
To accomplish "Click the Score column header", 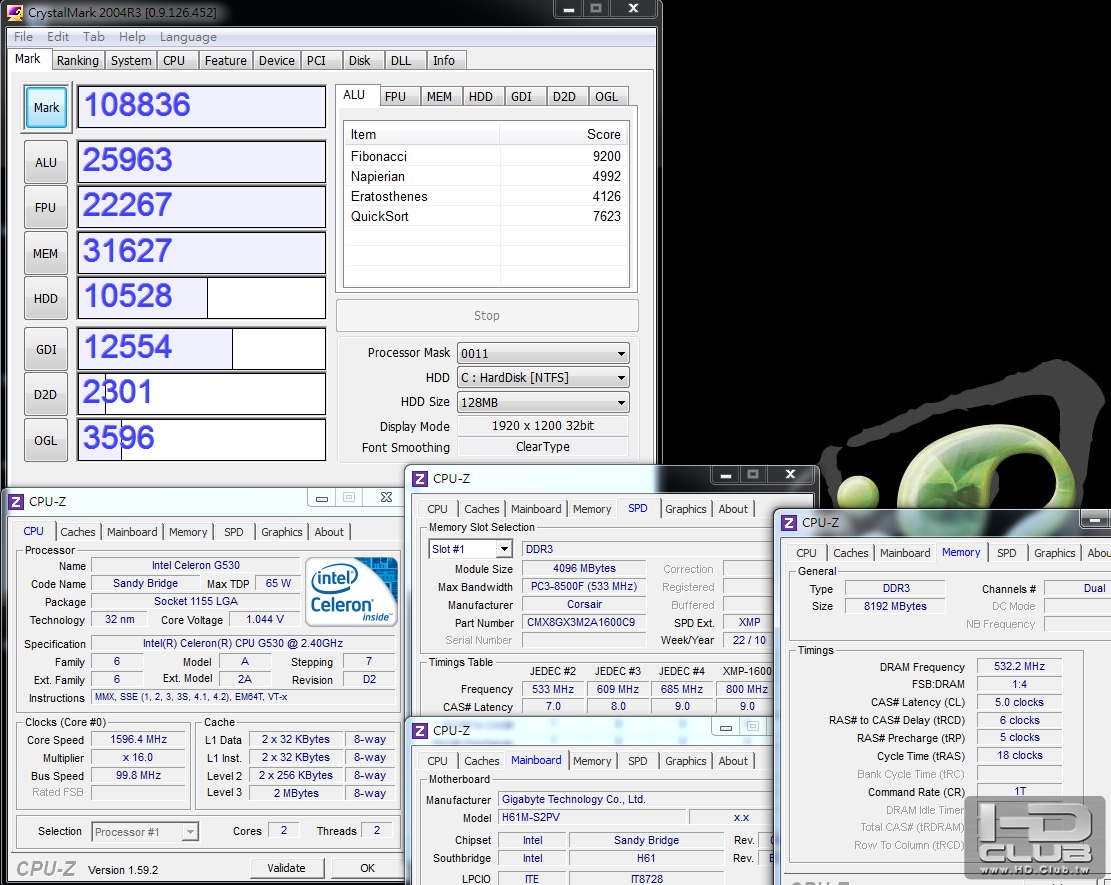I will (x=564, y=135).
